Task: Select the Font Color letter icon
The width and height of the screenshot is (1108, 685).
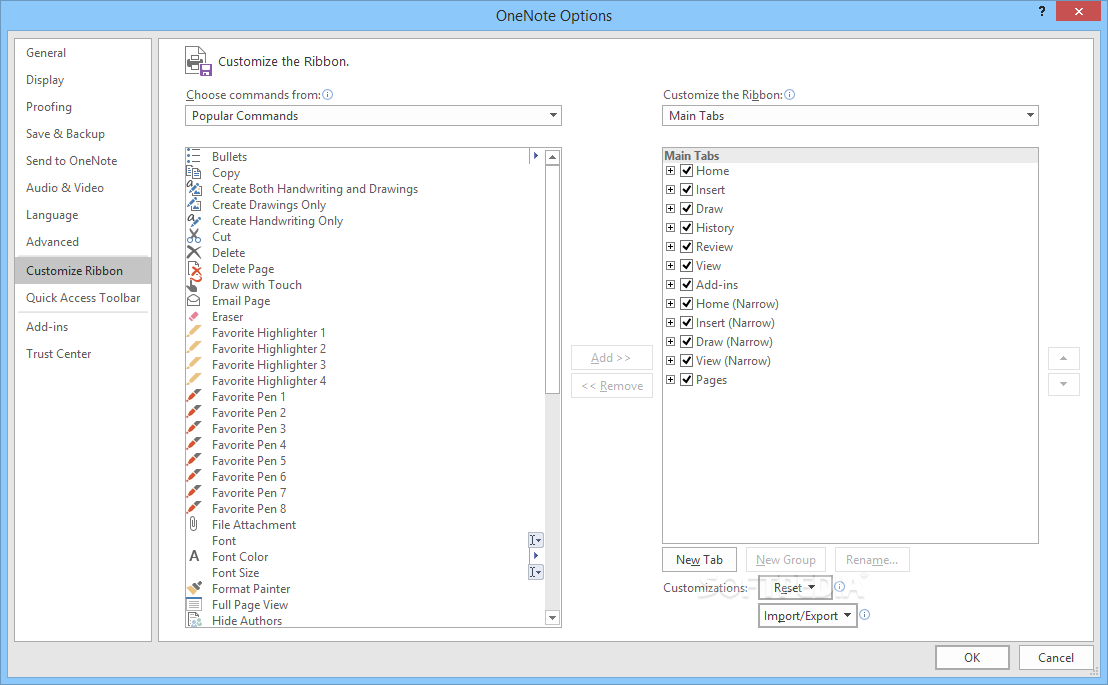Action: tap(194, 556)
